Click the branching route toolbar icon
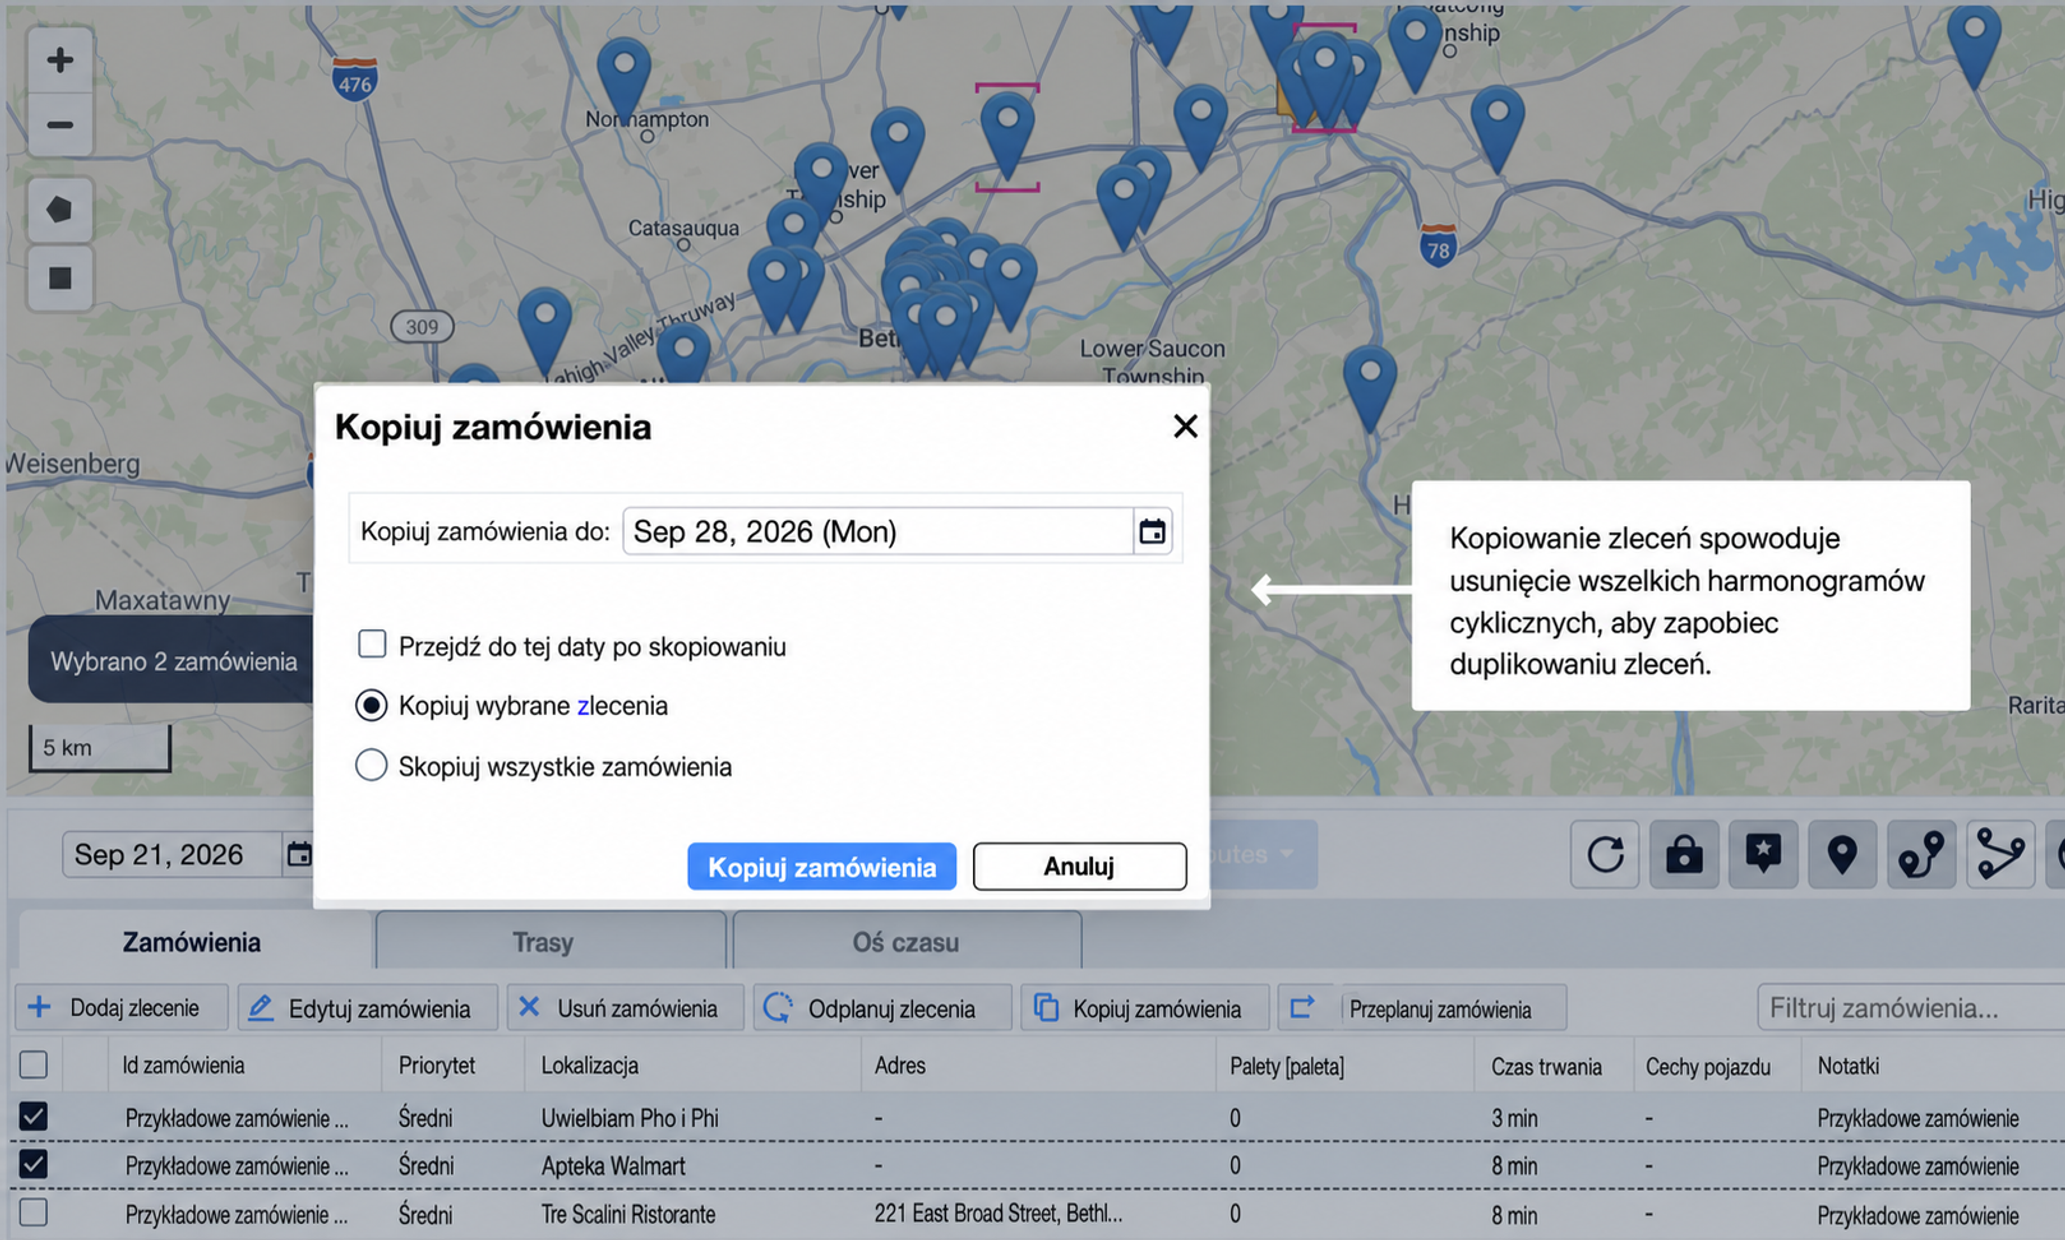 point(2000,854)
